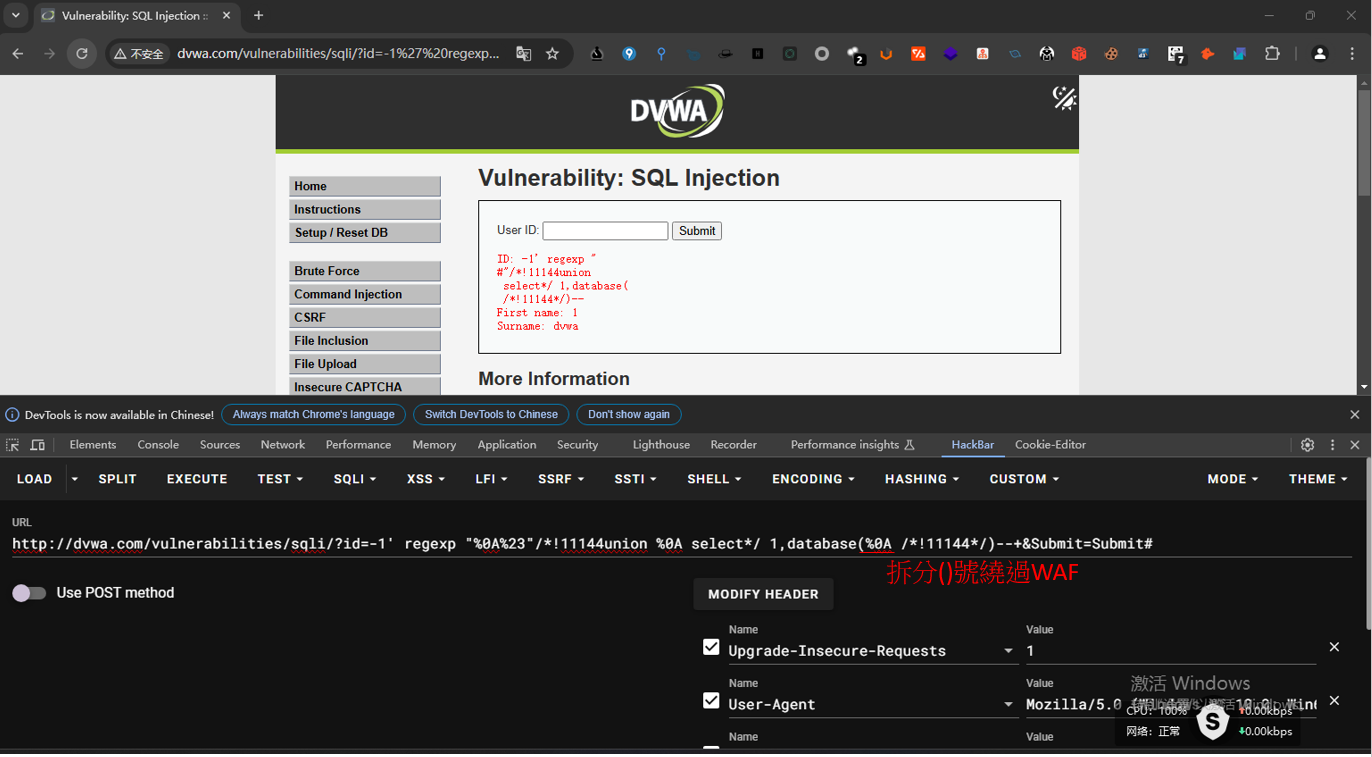Open the Chrome three-dot menu
Viewport: 1372px width, 757px height.
(1352, 54)
